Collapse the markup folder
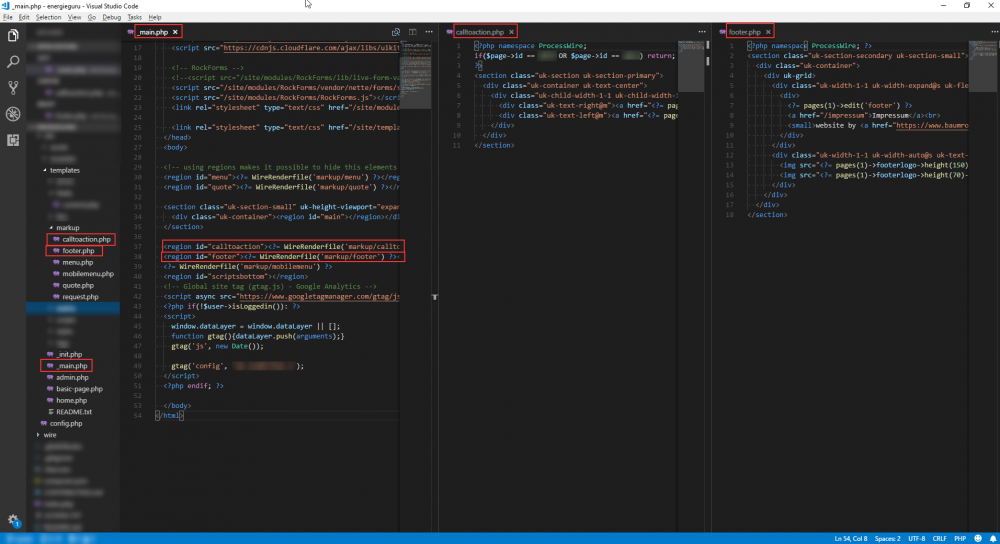 (67, 227)
